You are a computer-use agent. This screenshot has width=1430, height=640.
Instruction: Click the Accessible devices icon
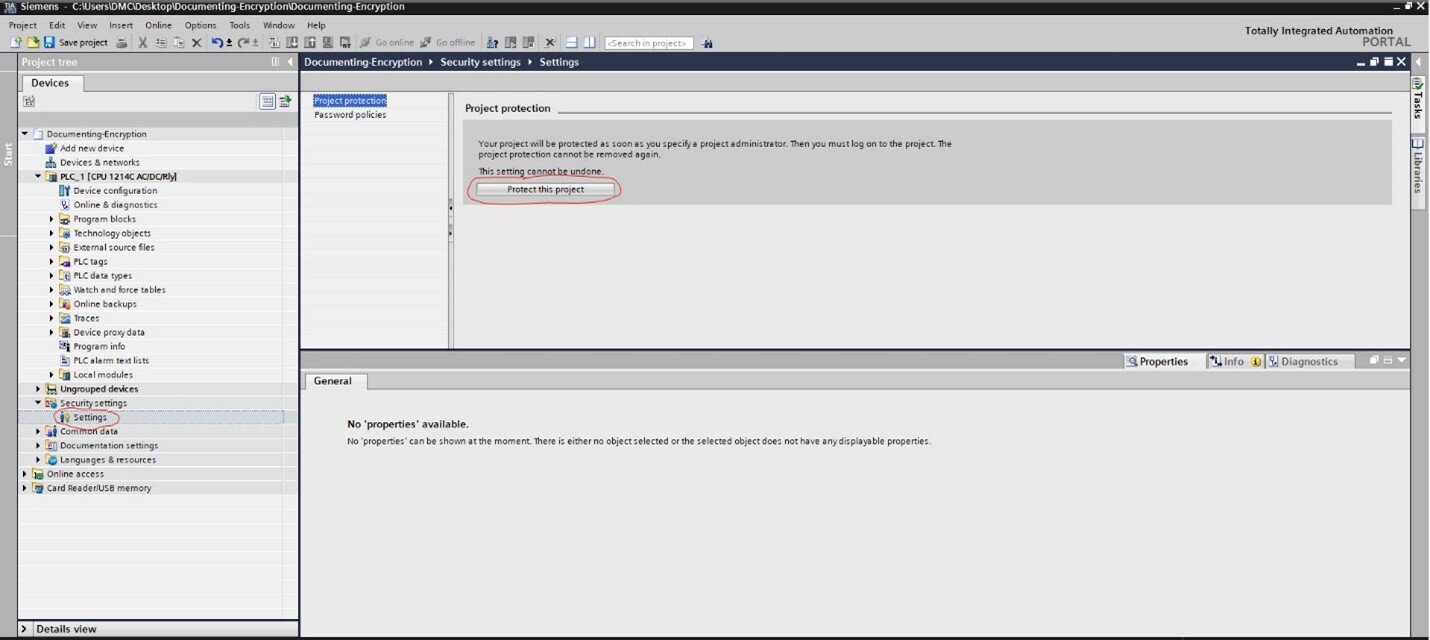pos(492,43)
